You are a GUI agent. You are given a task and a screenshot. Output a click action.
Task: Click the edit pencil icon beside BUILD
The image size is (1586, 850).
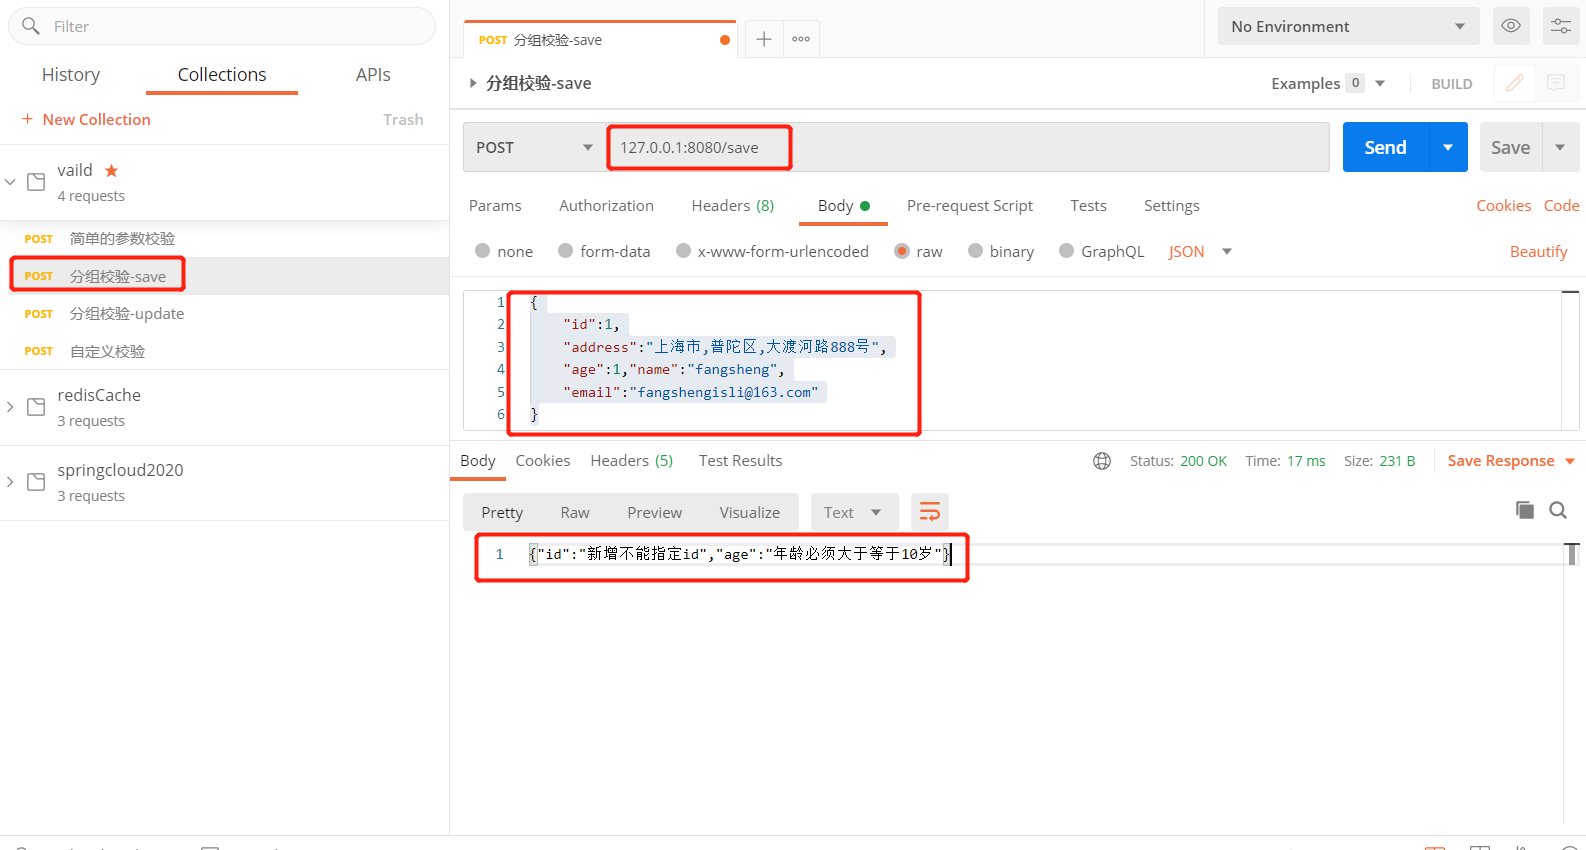click(1515, 83)
